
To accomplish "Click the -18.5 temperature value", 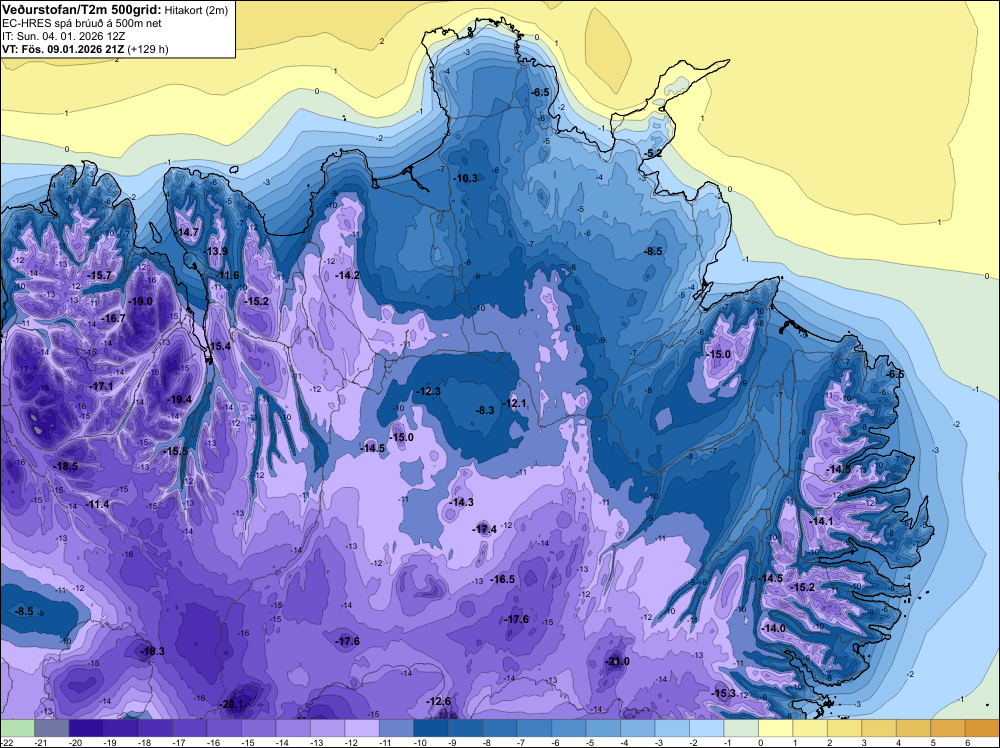I will coord(65,466).
